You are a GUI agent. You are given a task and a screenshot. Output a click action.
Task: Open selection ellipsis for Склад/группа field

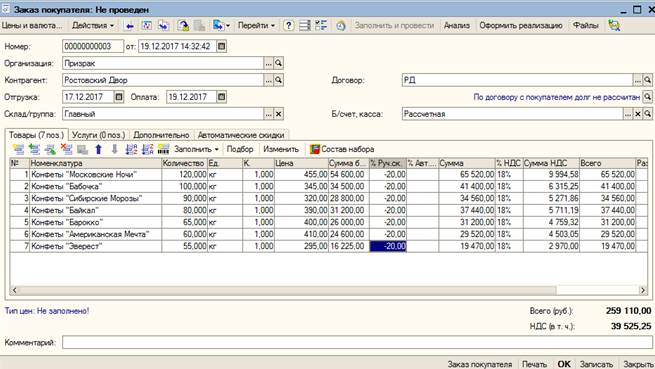269,114
